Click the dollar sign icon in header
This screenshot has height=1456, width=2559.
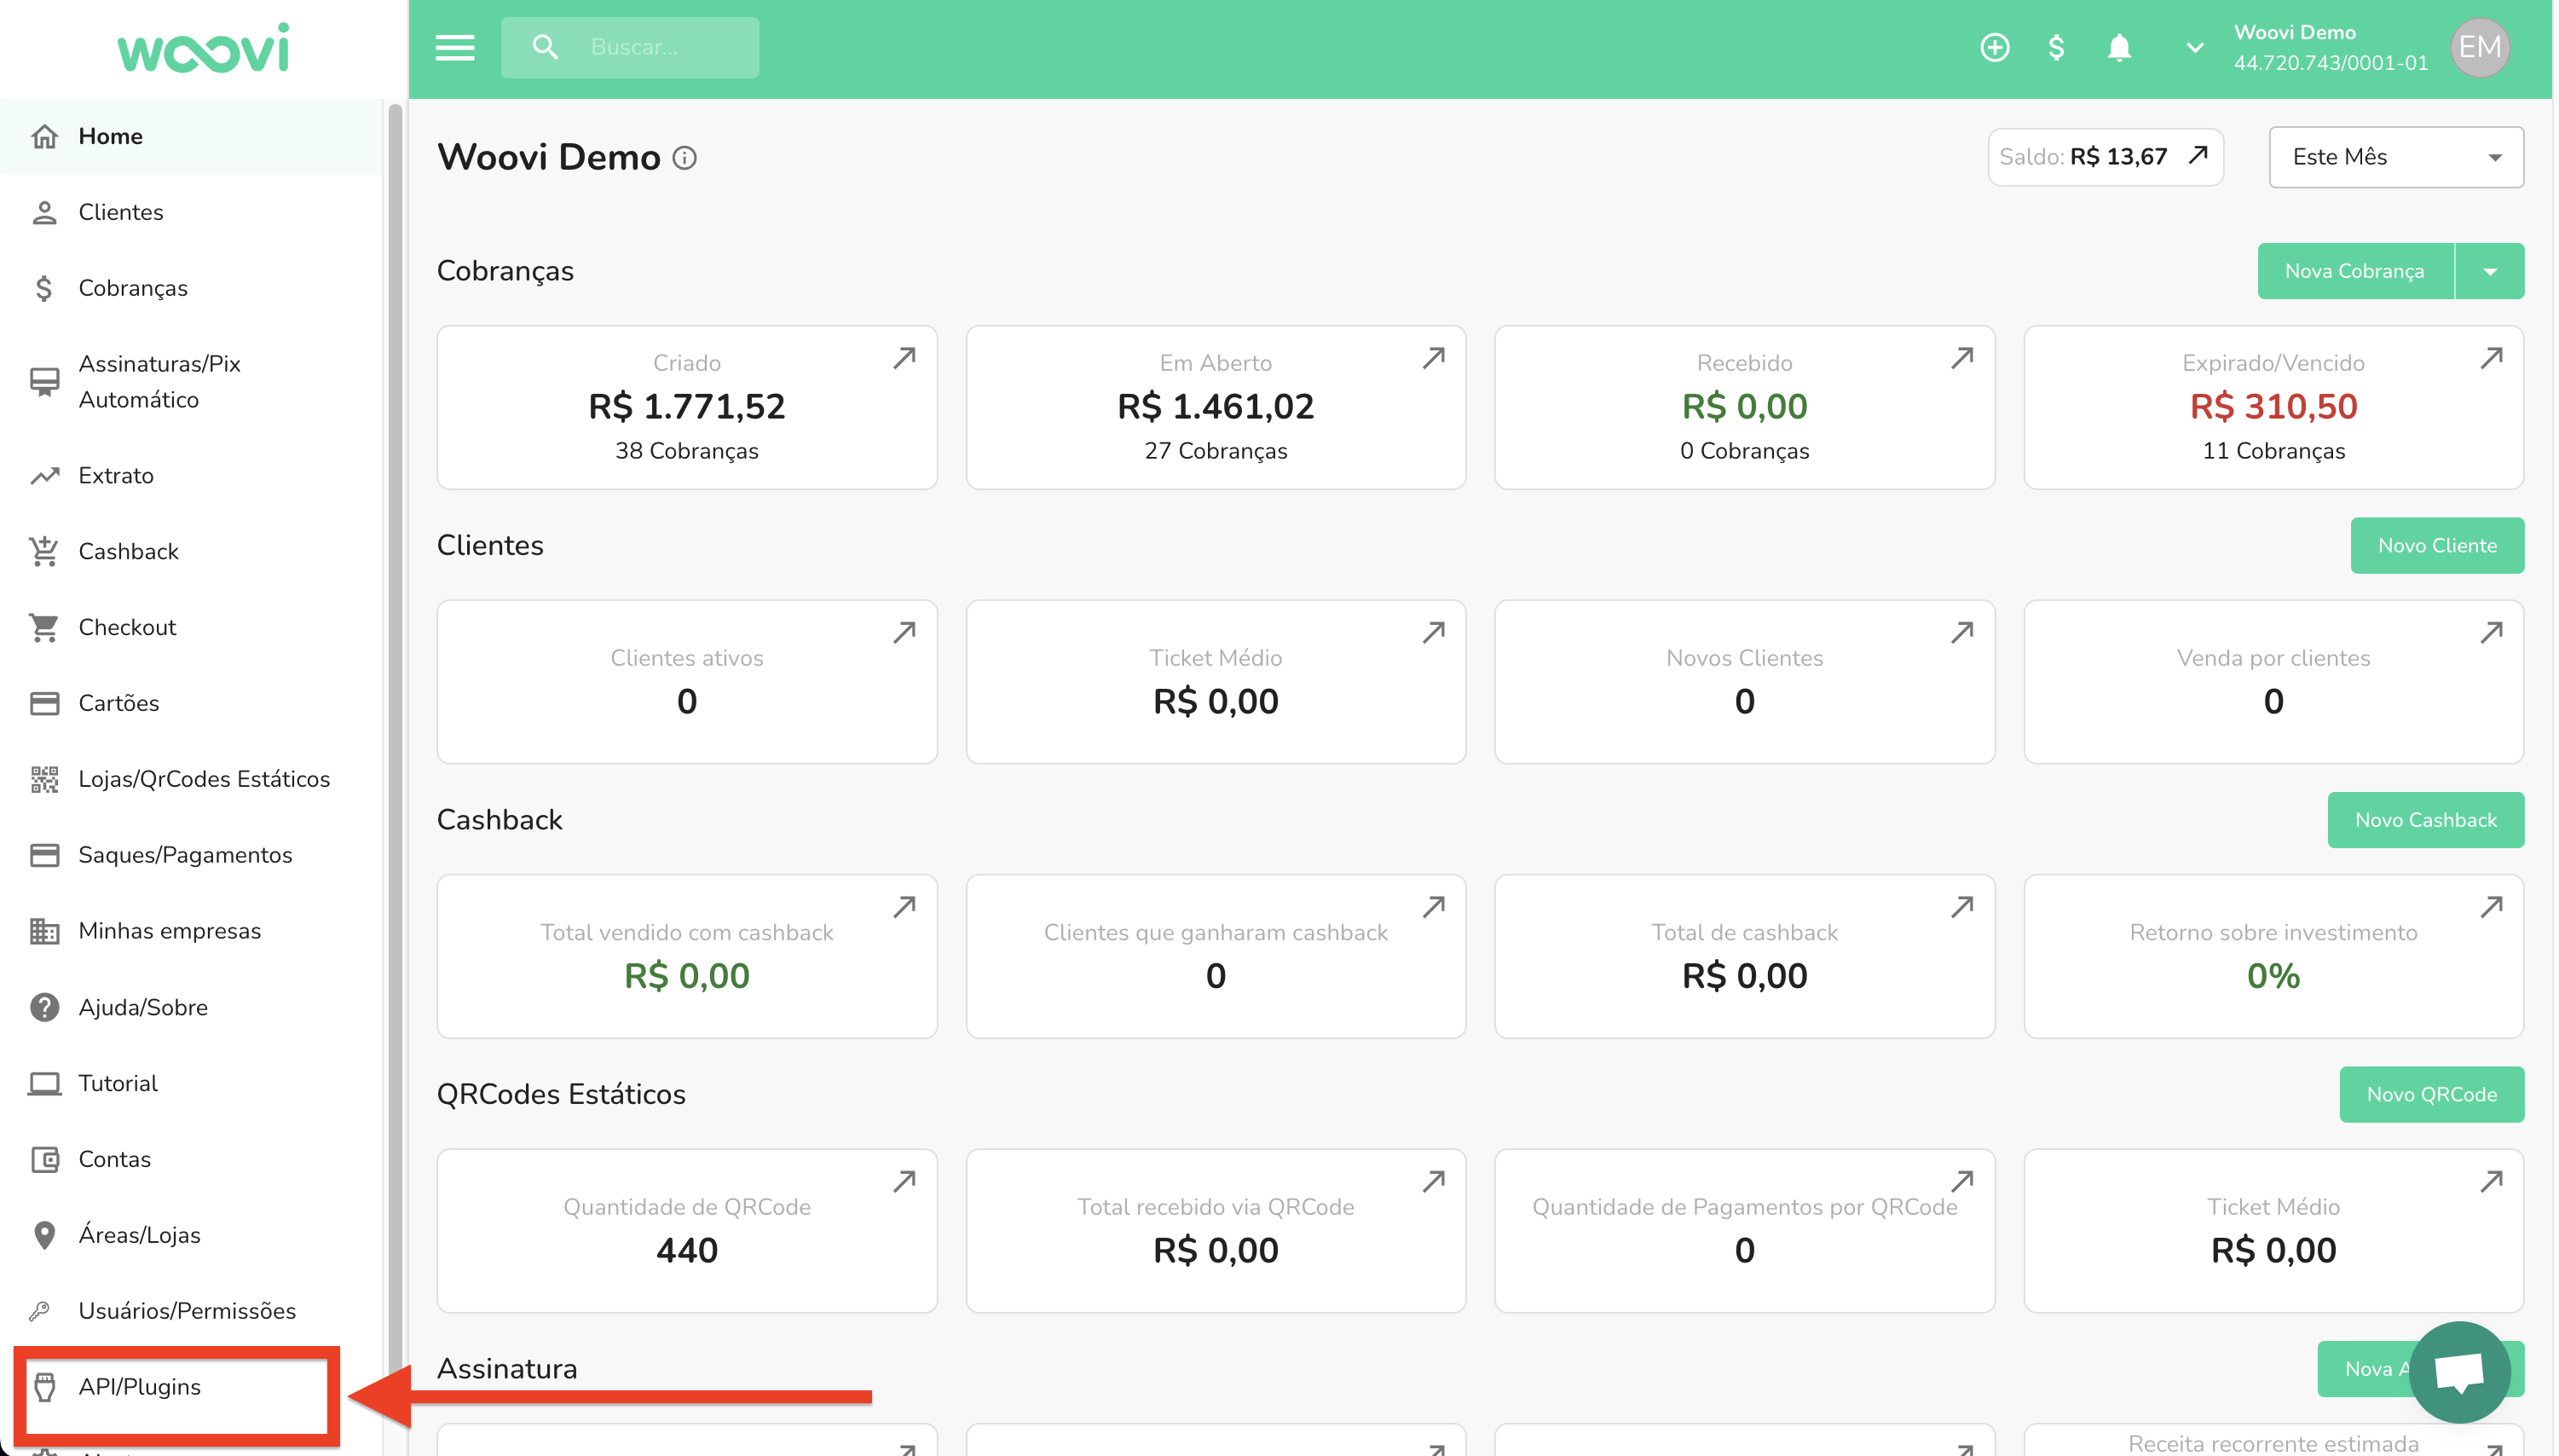[x=2056, y=47]
